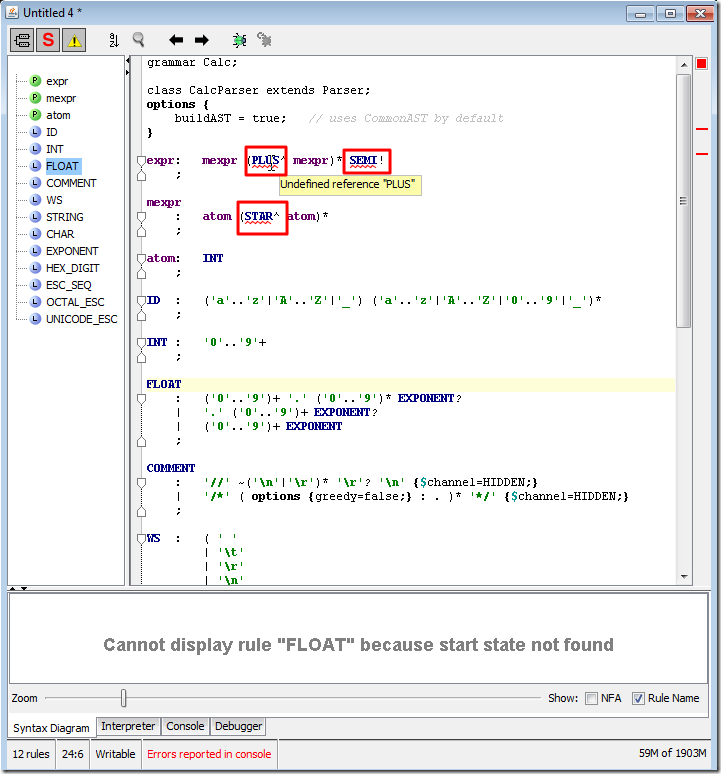This screenshot has height=774, width=721.
Task: Select the CHAR rule in tree
Action: pos(60,234)
